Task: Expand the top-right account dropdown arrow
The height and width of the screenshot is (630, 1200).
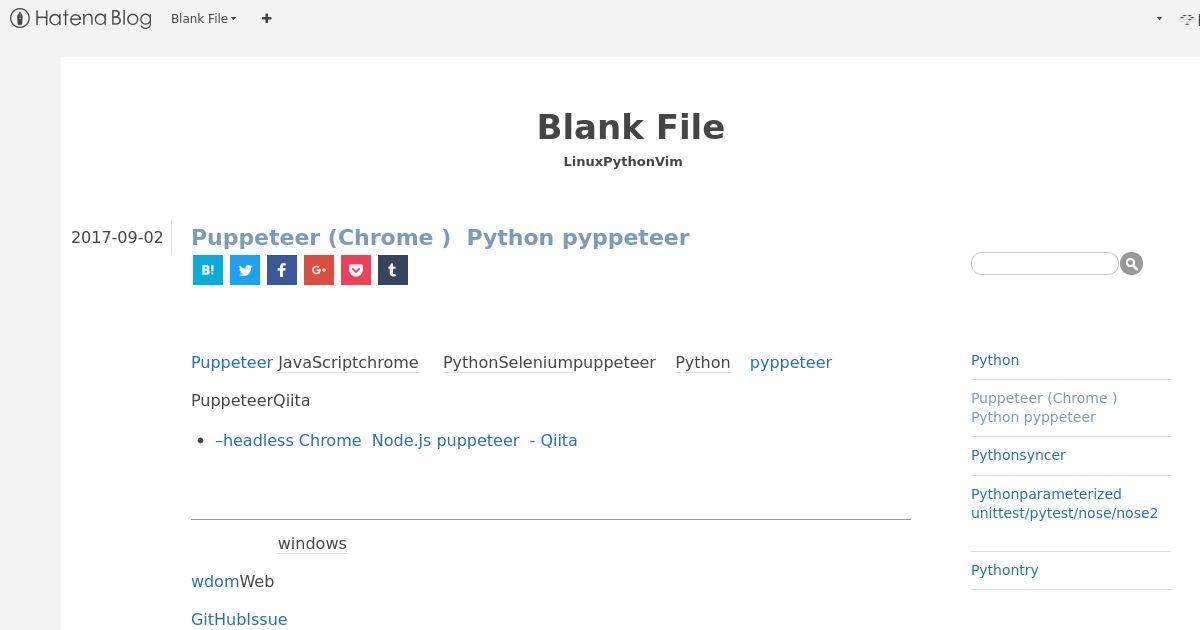Action: (x=1159, y=18)
